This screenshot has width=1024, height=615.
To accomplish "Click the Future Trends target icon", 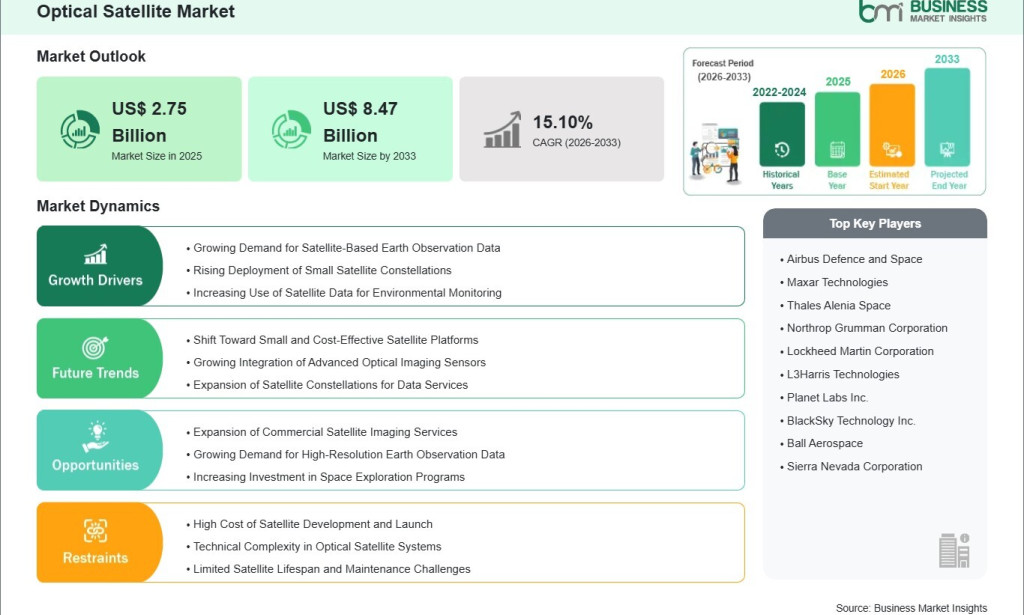I will [95, 347].
